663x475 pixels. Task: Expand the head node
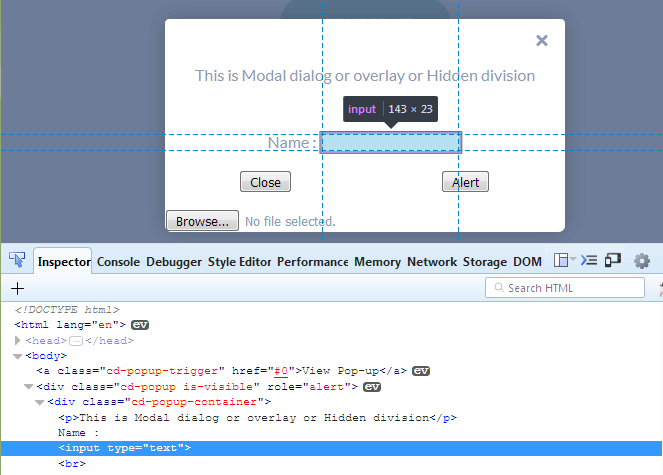[17, 340]
